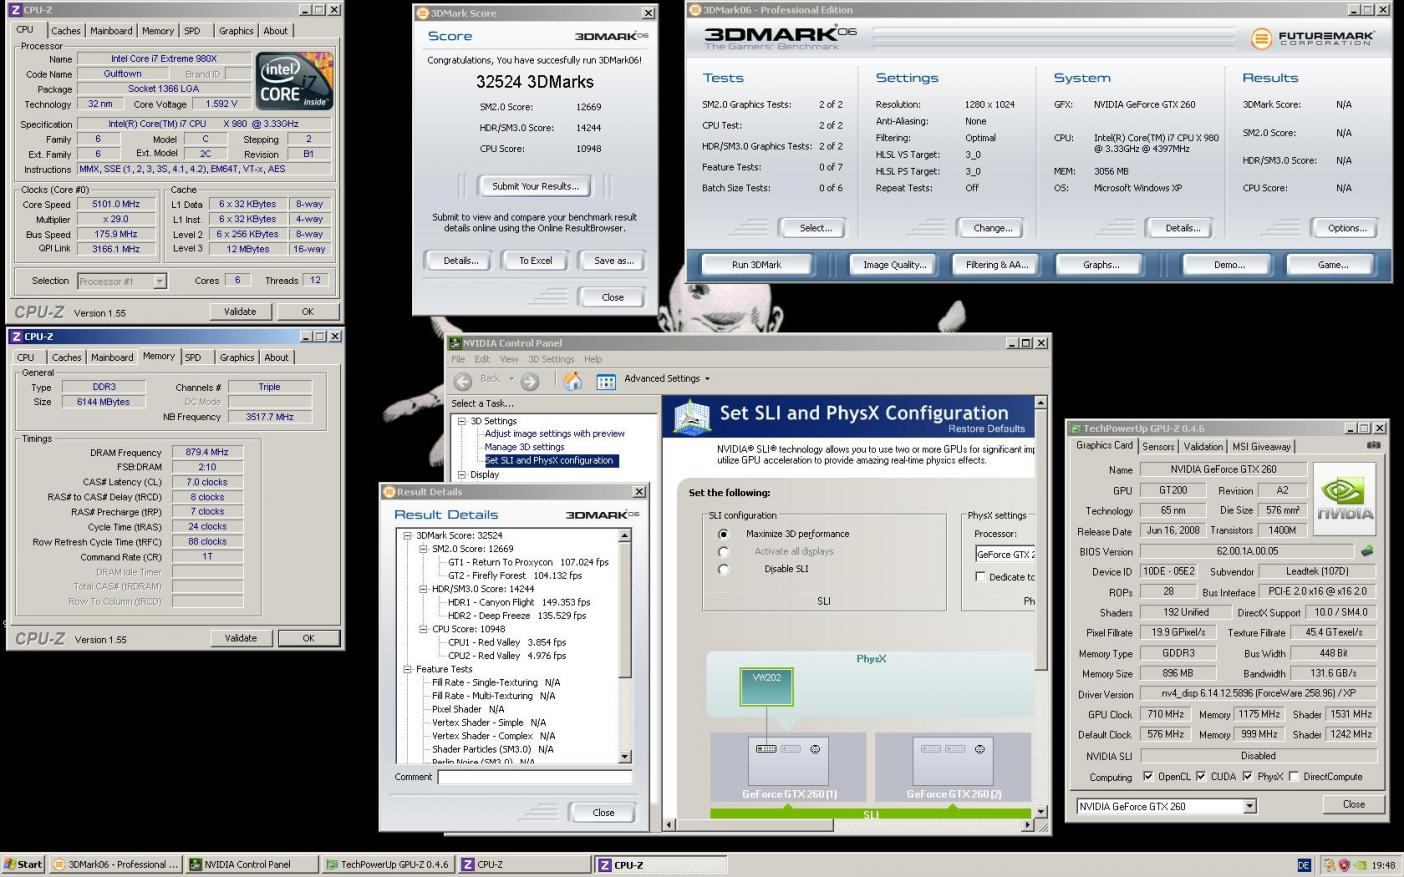Image resolution: width=1404 pixels, height=877 pixels.
Task: Open the Processor #1 selection dropdown
Action: click(x=159, y=282)
